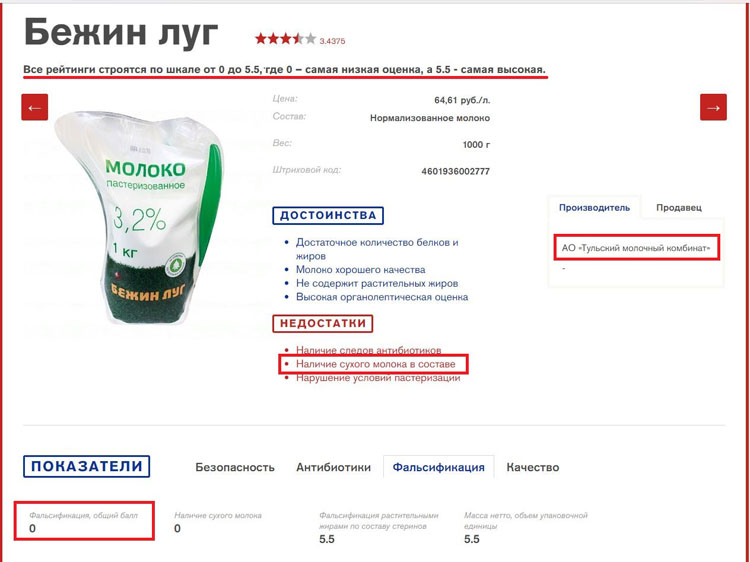Switch to the Безопасность tab
This screenshot has width=750, height=562.
235,467
